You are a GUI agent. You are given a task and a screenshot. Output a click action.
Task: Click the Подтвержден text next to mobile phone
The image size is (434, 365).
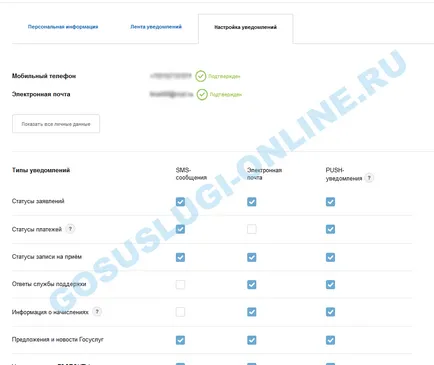[224, 76]
